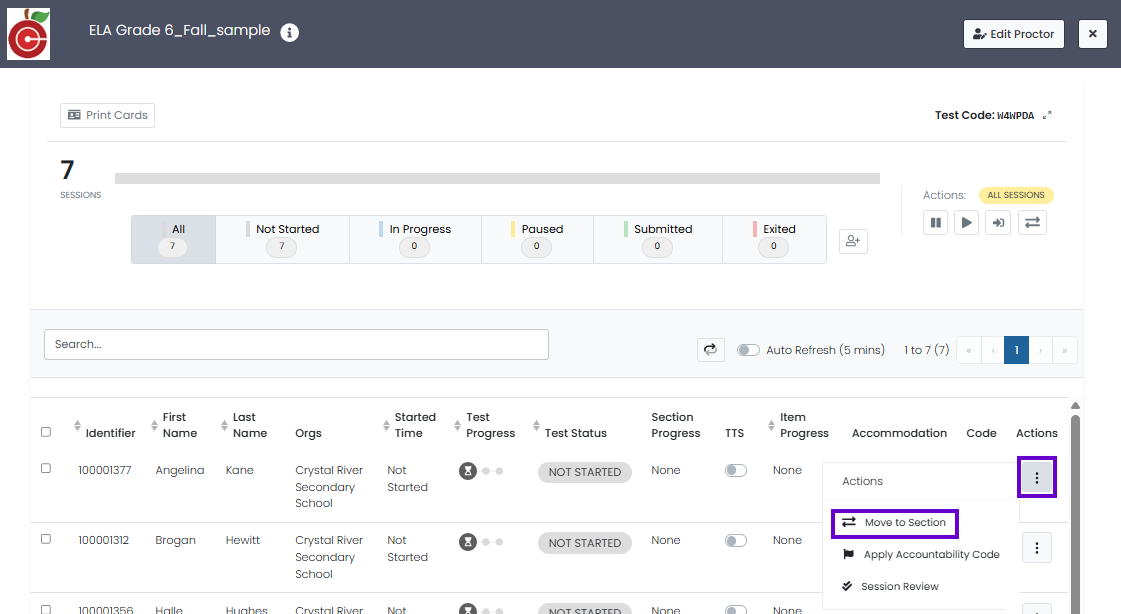Image resolution: width=1121 pixels, height=614 pixels.
Task: Close the proctoring view with the X button
Action: click(1092, 34)
